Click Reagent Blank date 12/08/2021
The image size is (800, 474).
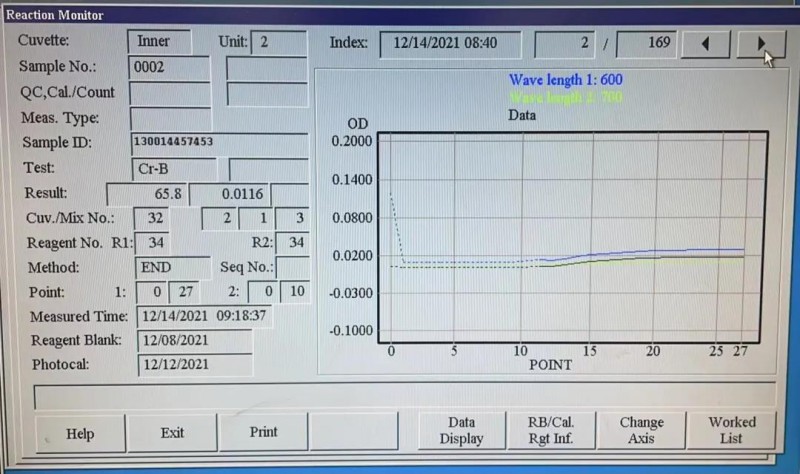pyautogui.click(x=195, y=341)
